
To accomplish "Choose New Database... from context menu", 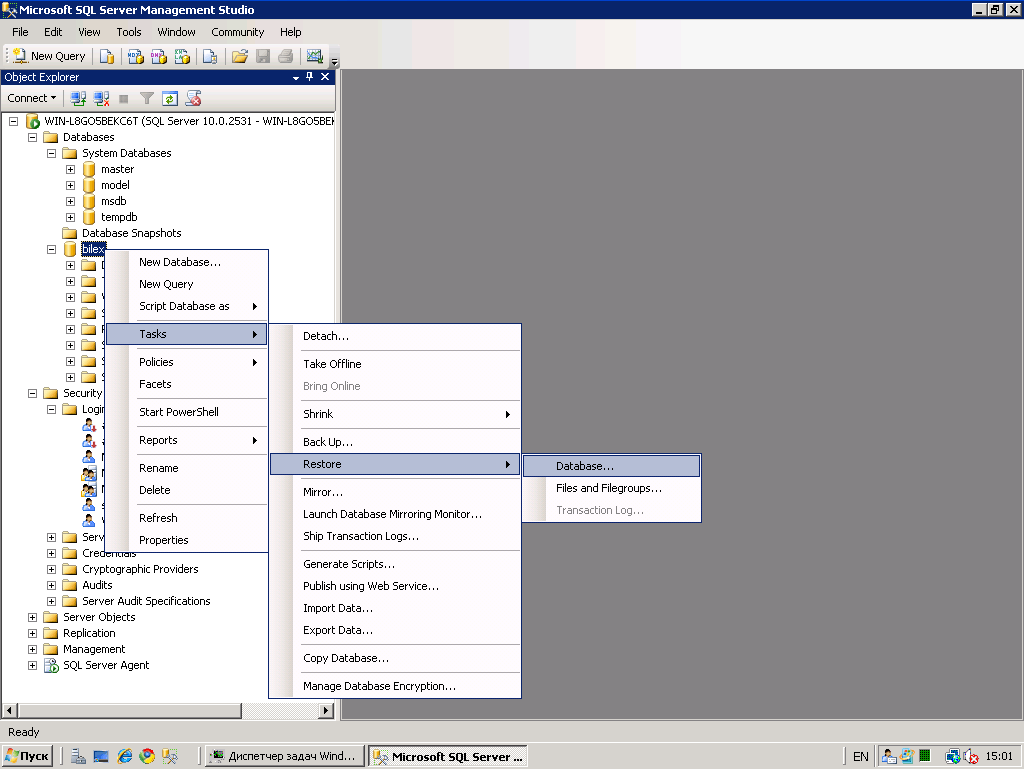I will click(x=187, y=262).
